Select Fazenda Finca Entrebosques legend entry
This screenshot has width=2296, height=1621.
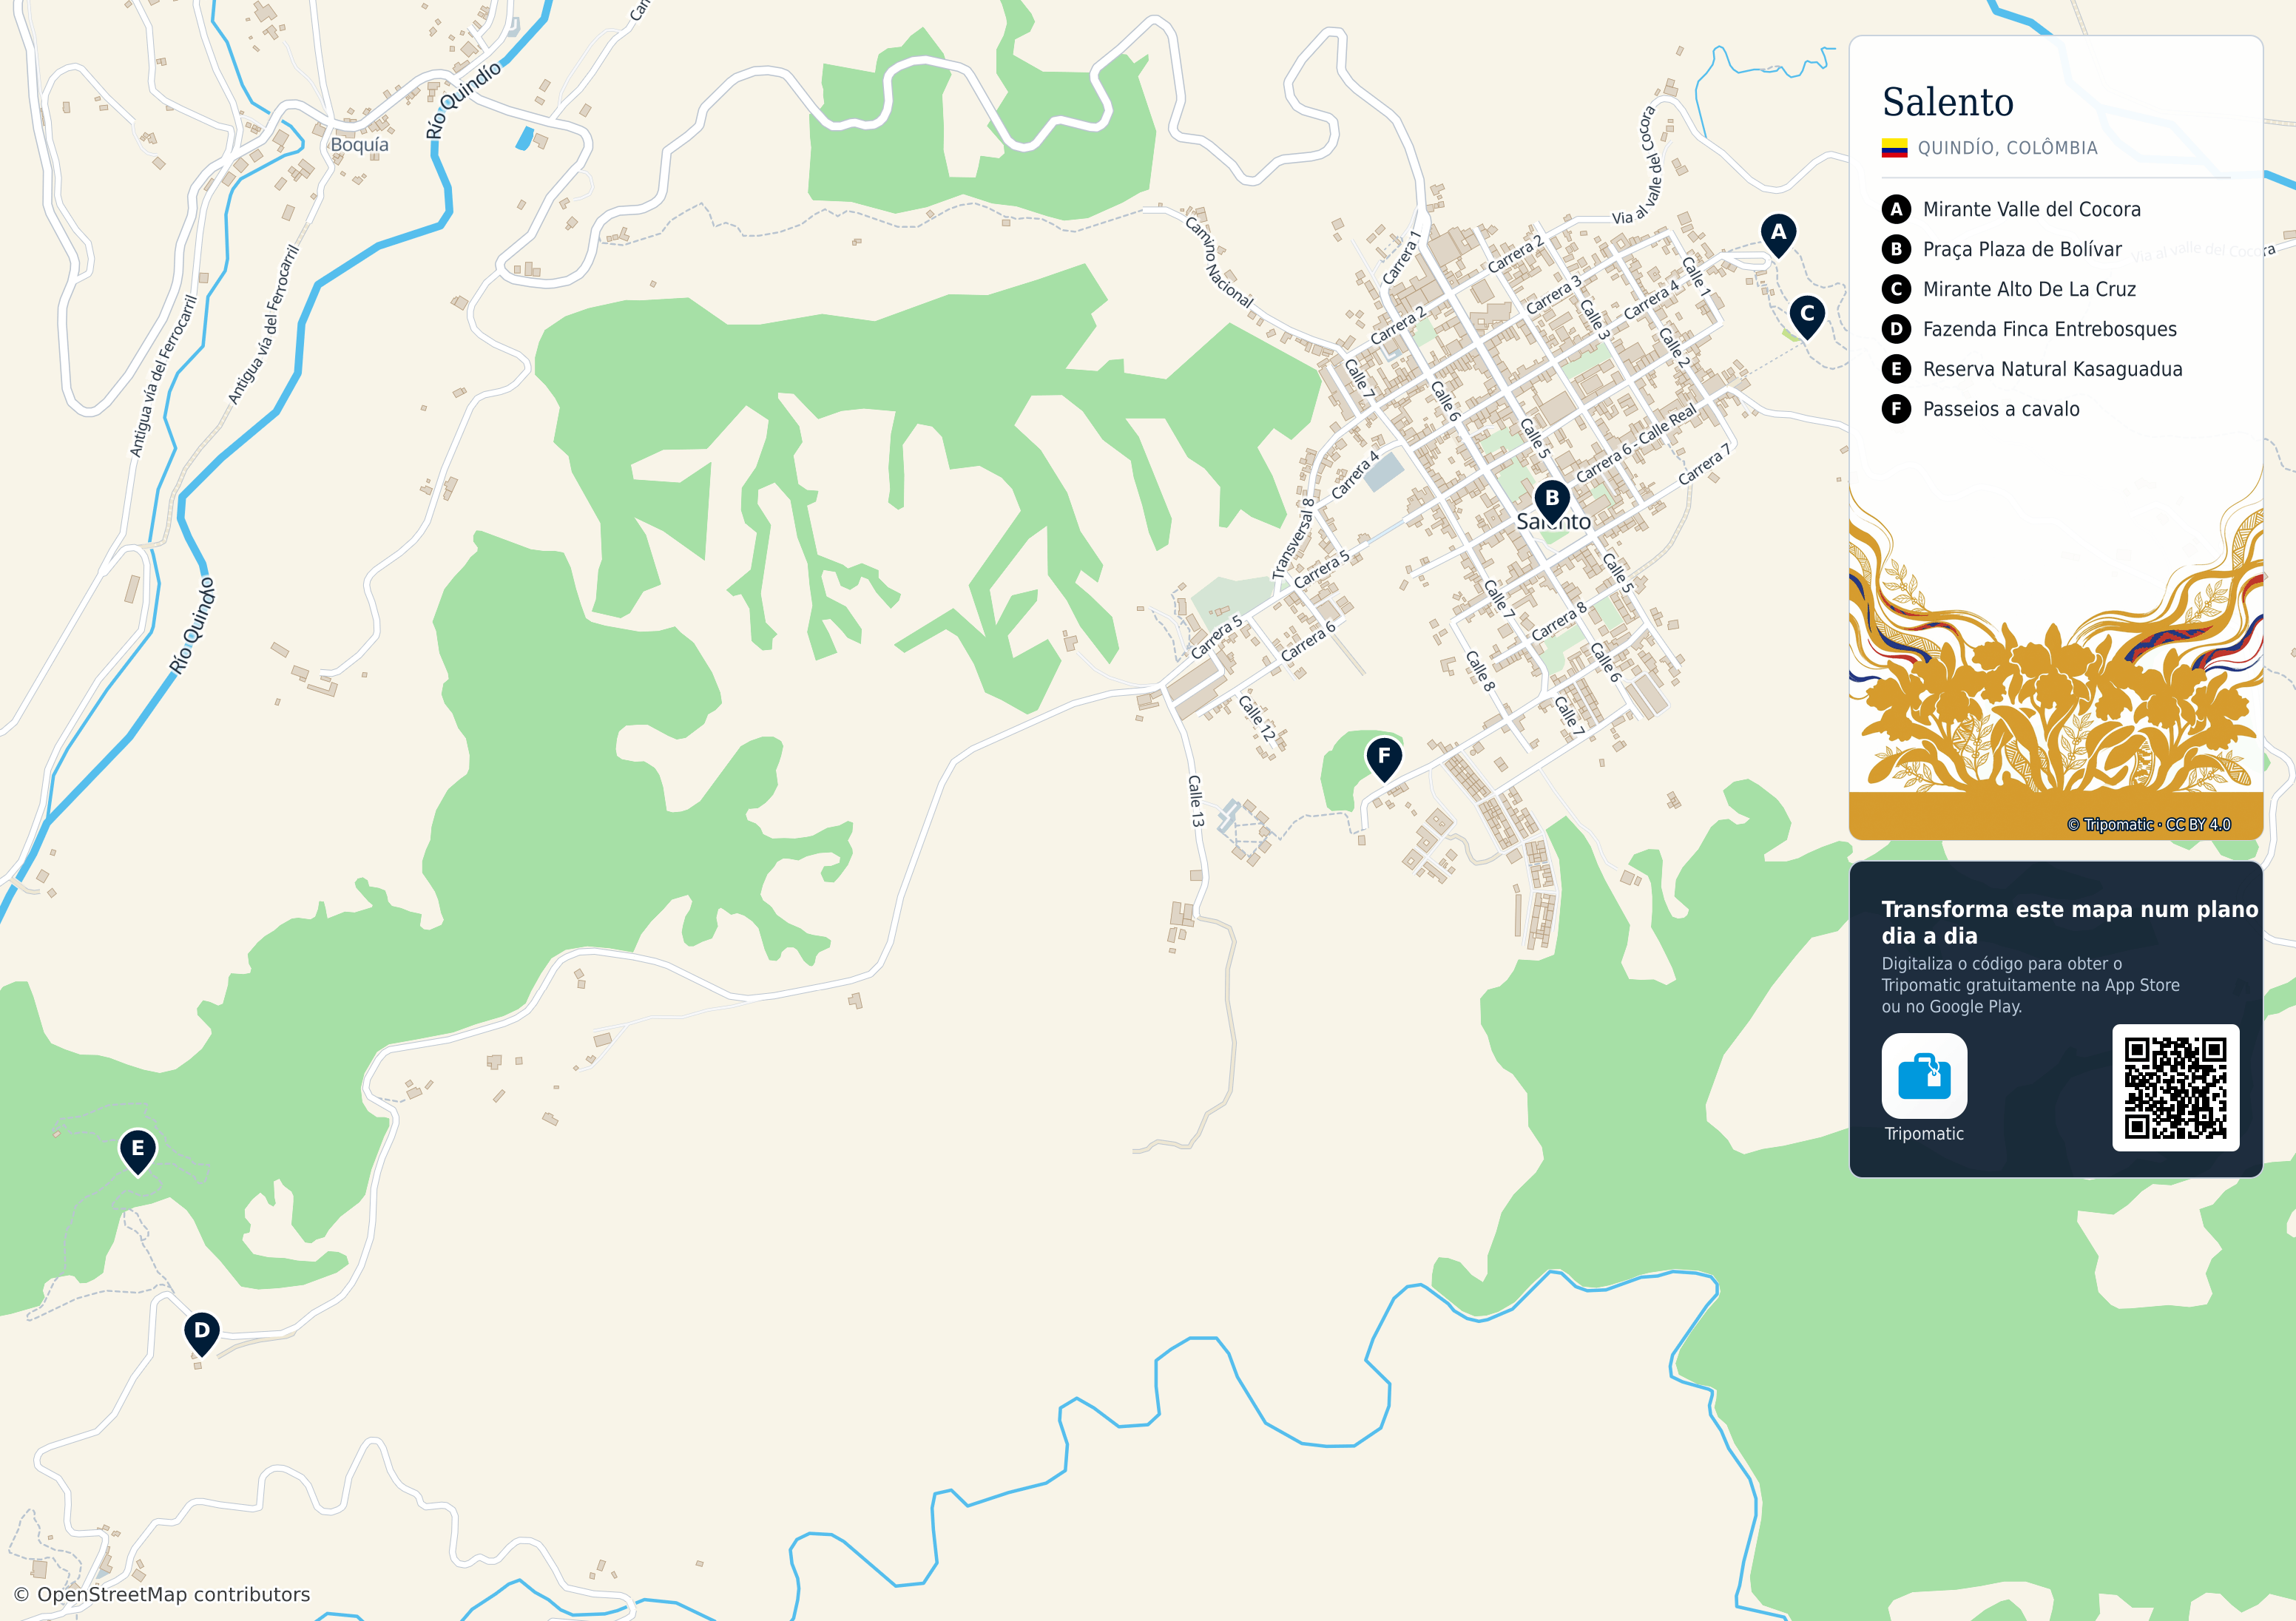2049,329
